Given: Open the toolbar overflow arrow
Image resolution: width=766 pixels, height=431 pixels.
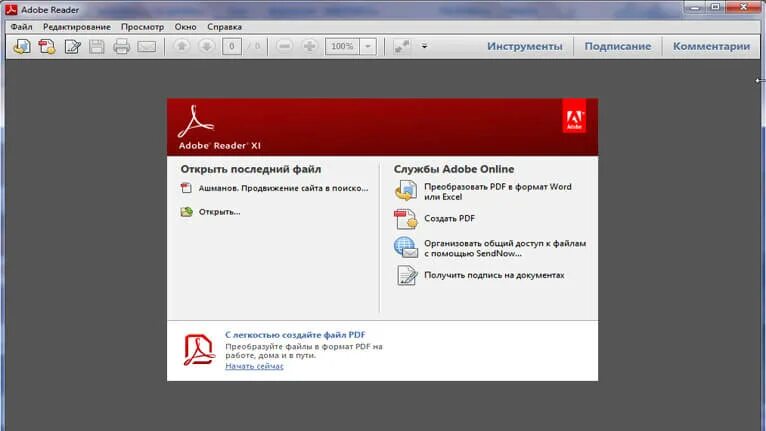Looking at the screenshot, I should [x=425, y=46].
